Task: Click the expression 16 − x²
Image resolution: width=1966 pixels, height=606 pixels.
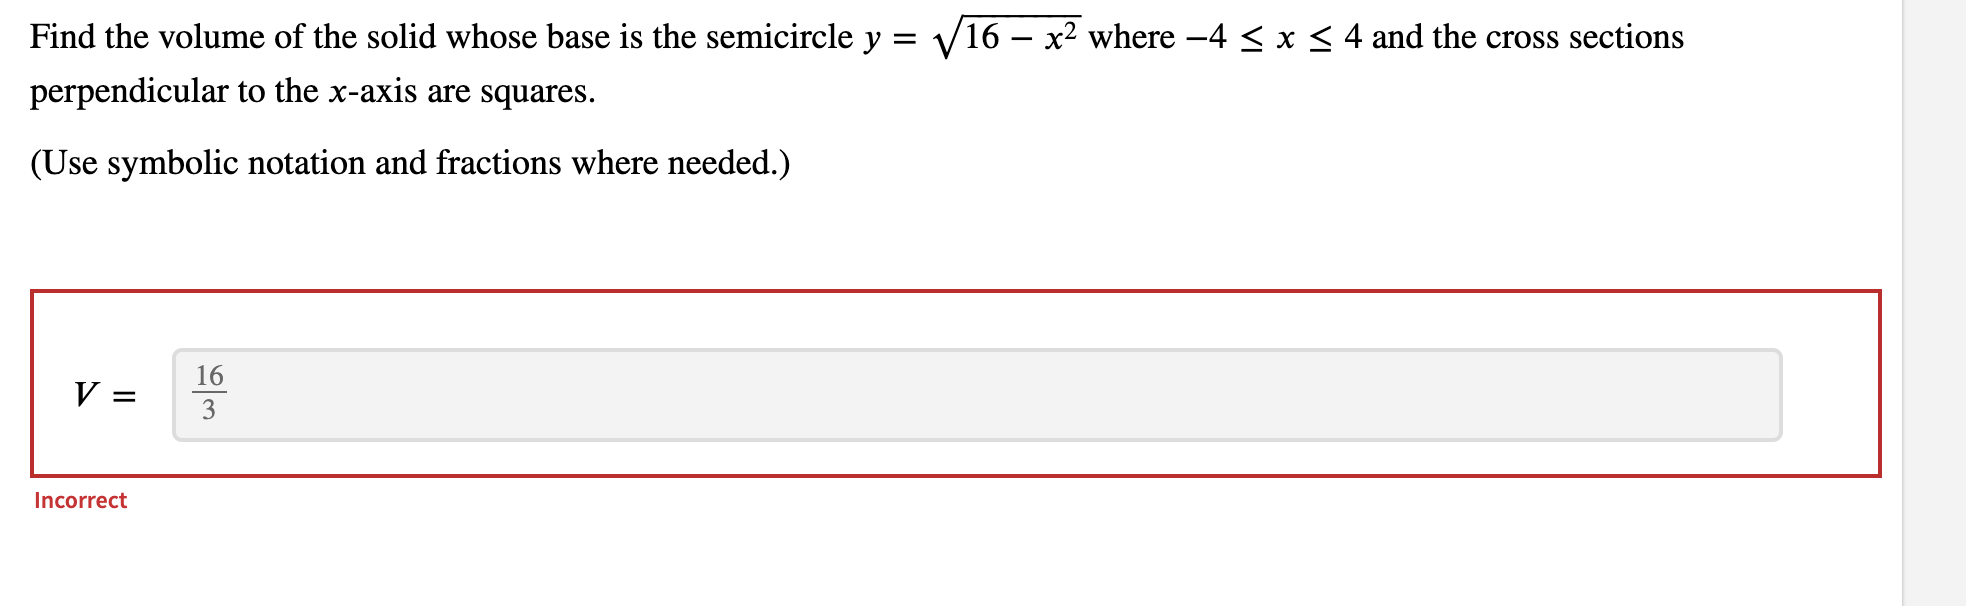Action: [1020, 38]
